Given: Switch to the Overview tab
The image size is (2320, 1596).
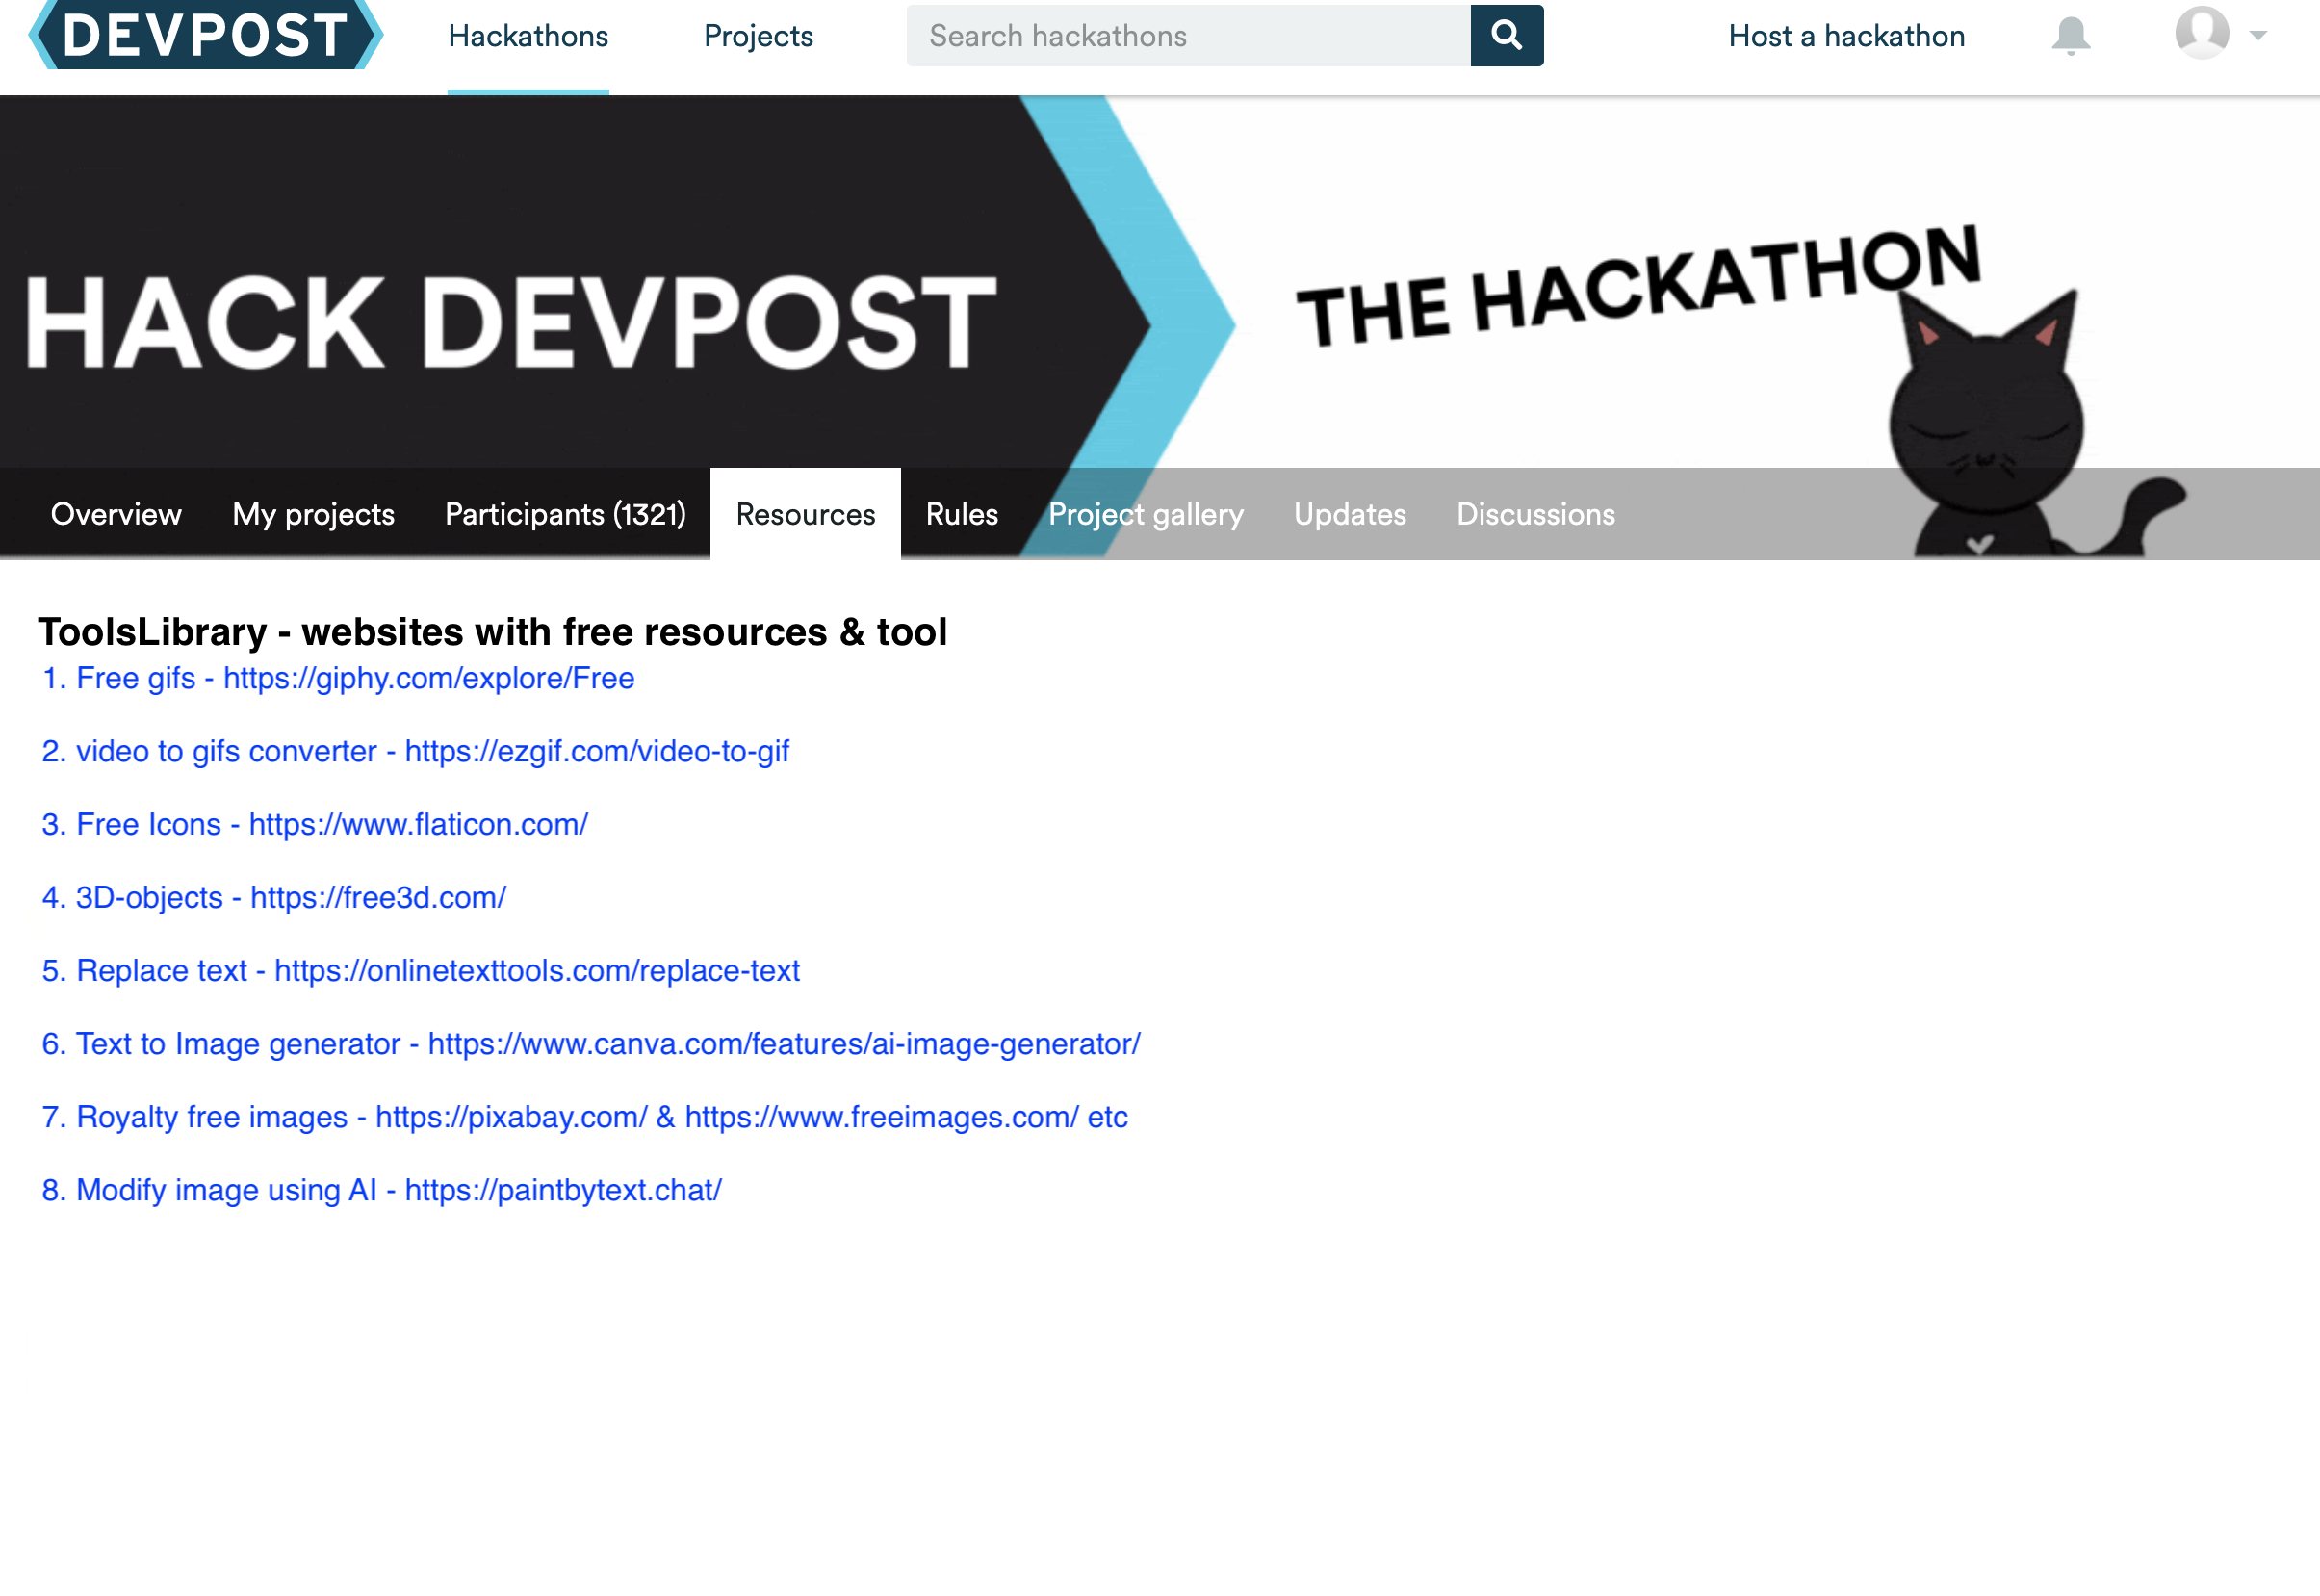Looking at the screenshot, I should click(x=116, y=514).
